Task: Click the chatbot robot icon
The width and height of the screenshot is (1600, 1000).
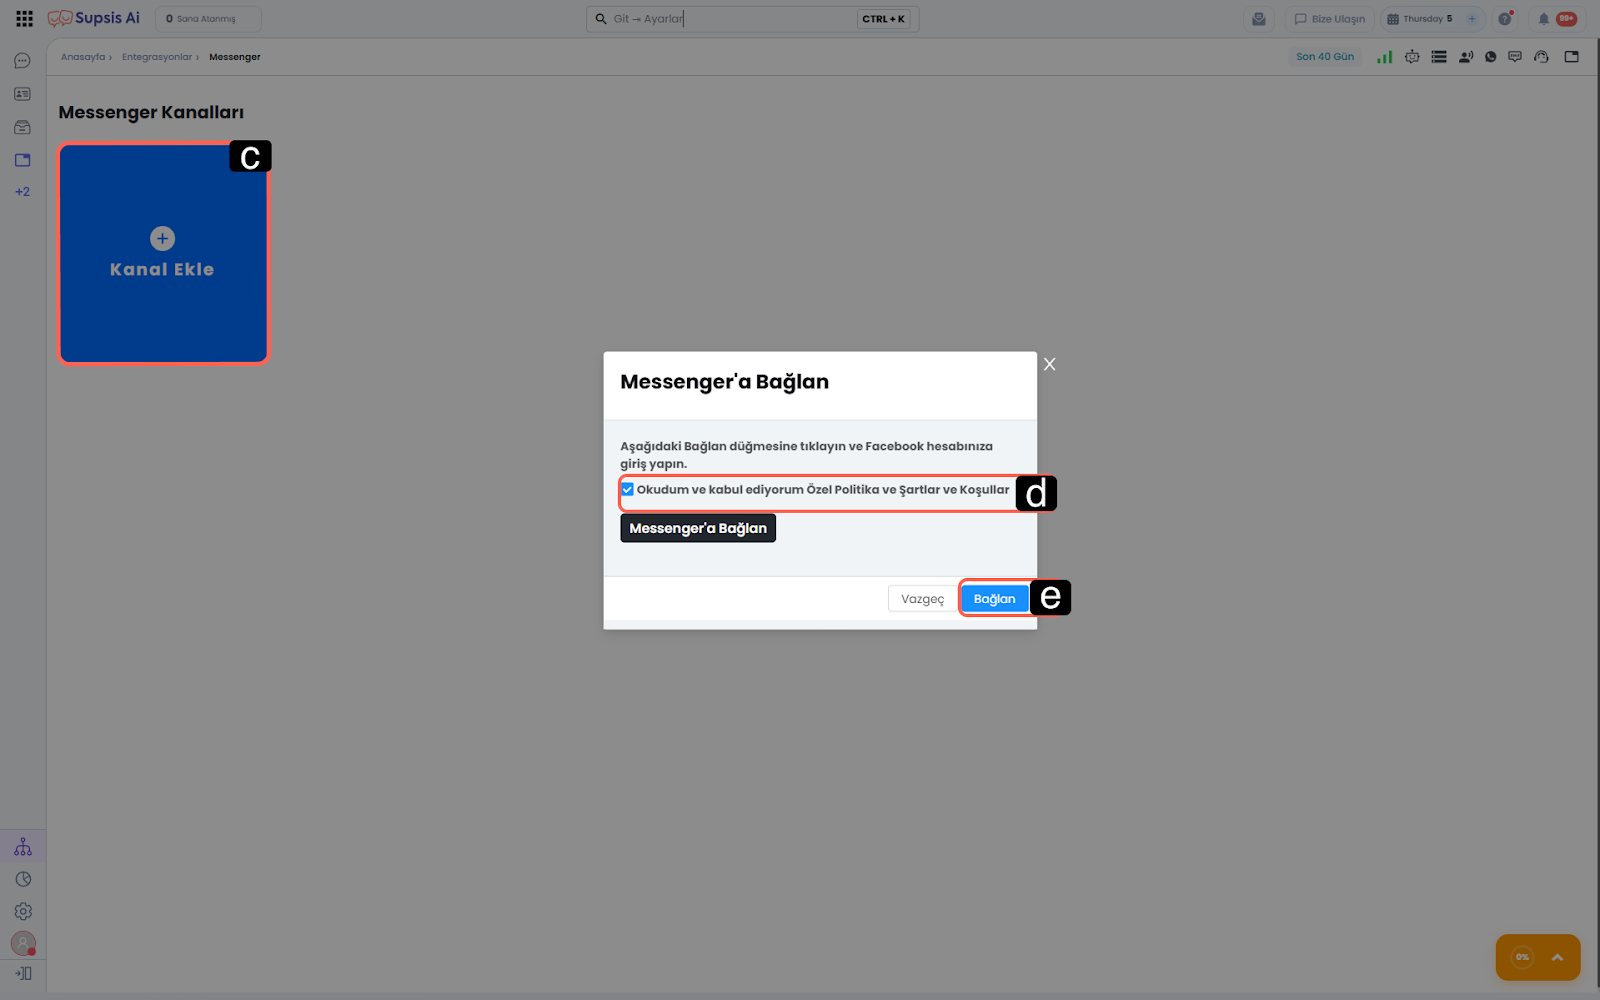Action: coord(1412,57)
